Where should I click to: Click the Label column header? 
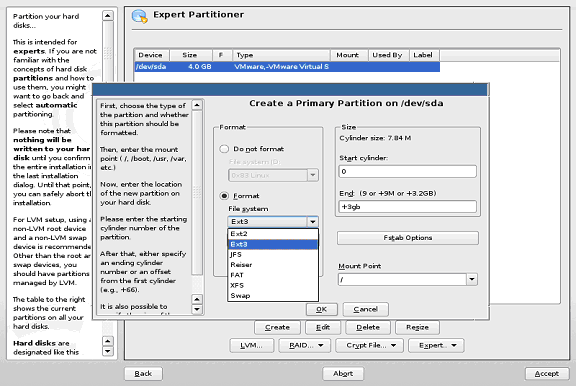[x=424, y=55]
